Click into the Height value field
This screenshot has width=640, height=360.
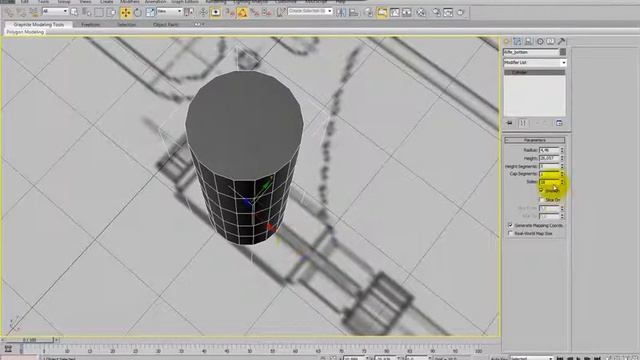pyautogui.click(x=549, y=158)
